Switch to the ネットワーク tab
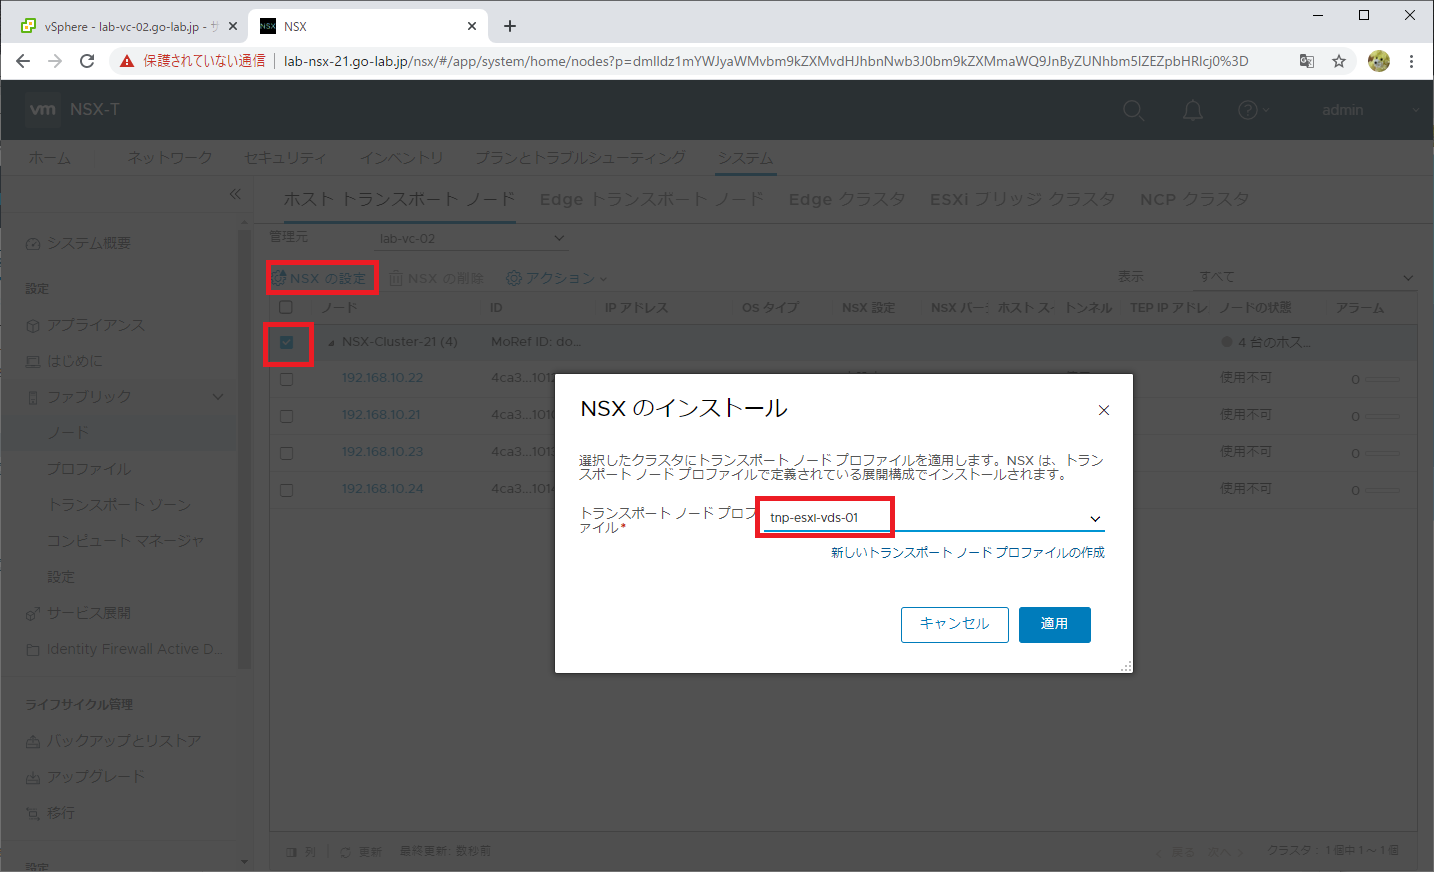The height and width of the screenshot is (872, 1434). pos(169,158)
